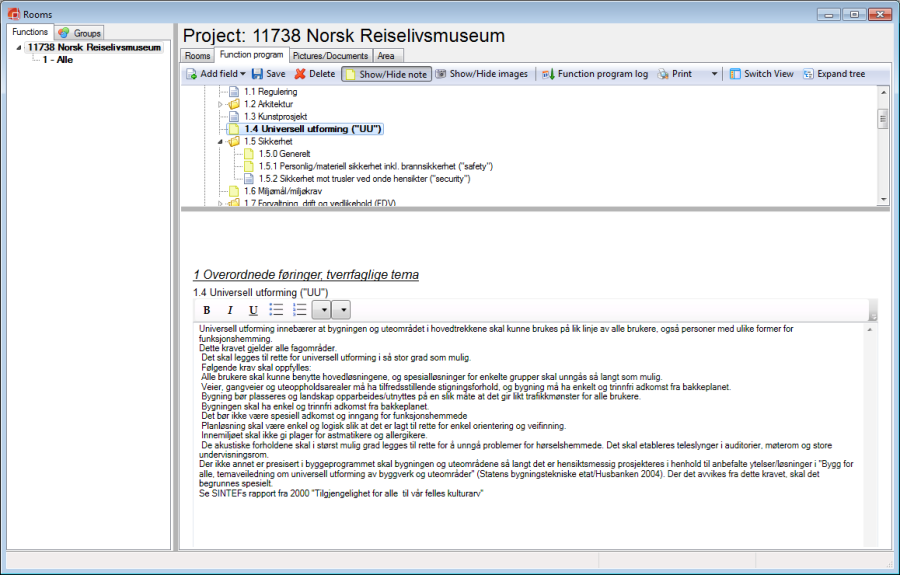This screenshot has width=900, height=575.
Task: Select the Function program tab
Action: click(251, 55)
